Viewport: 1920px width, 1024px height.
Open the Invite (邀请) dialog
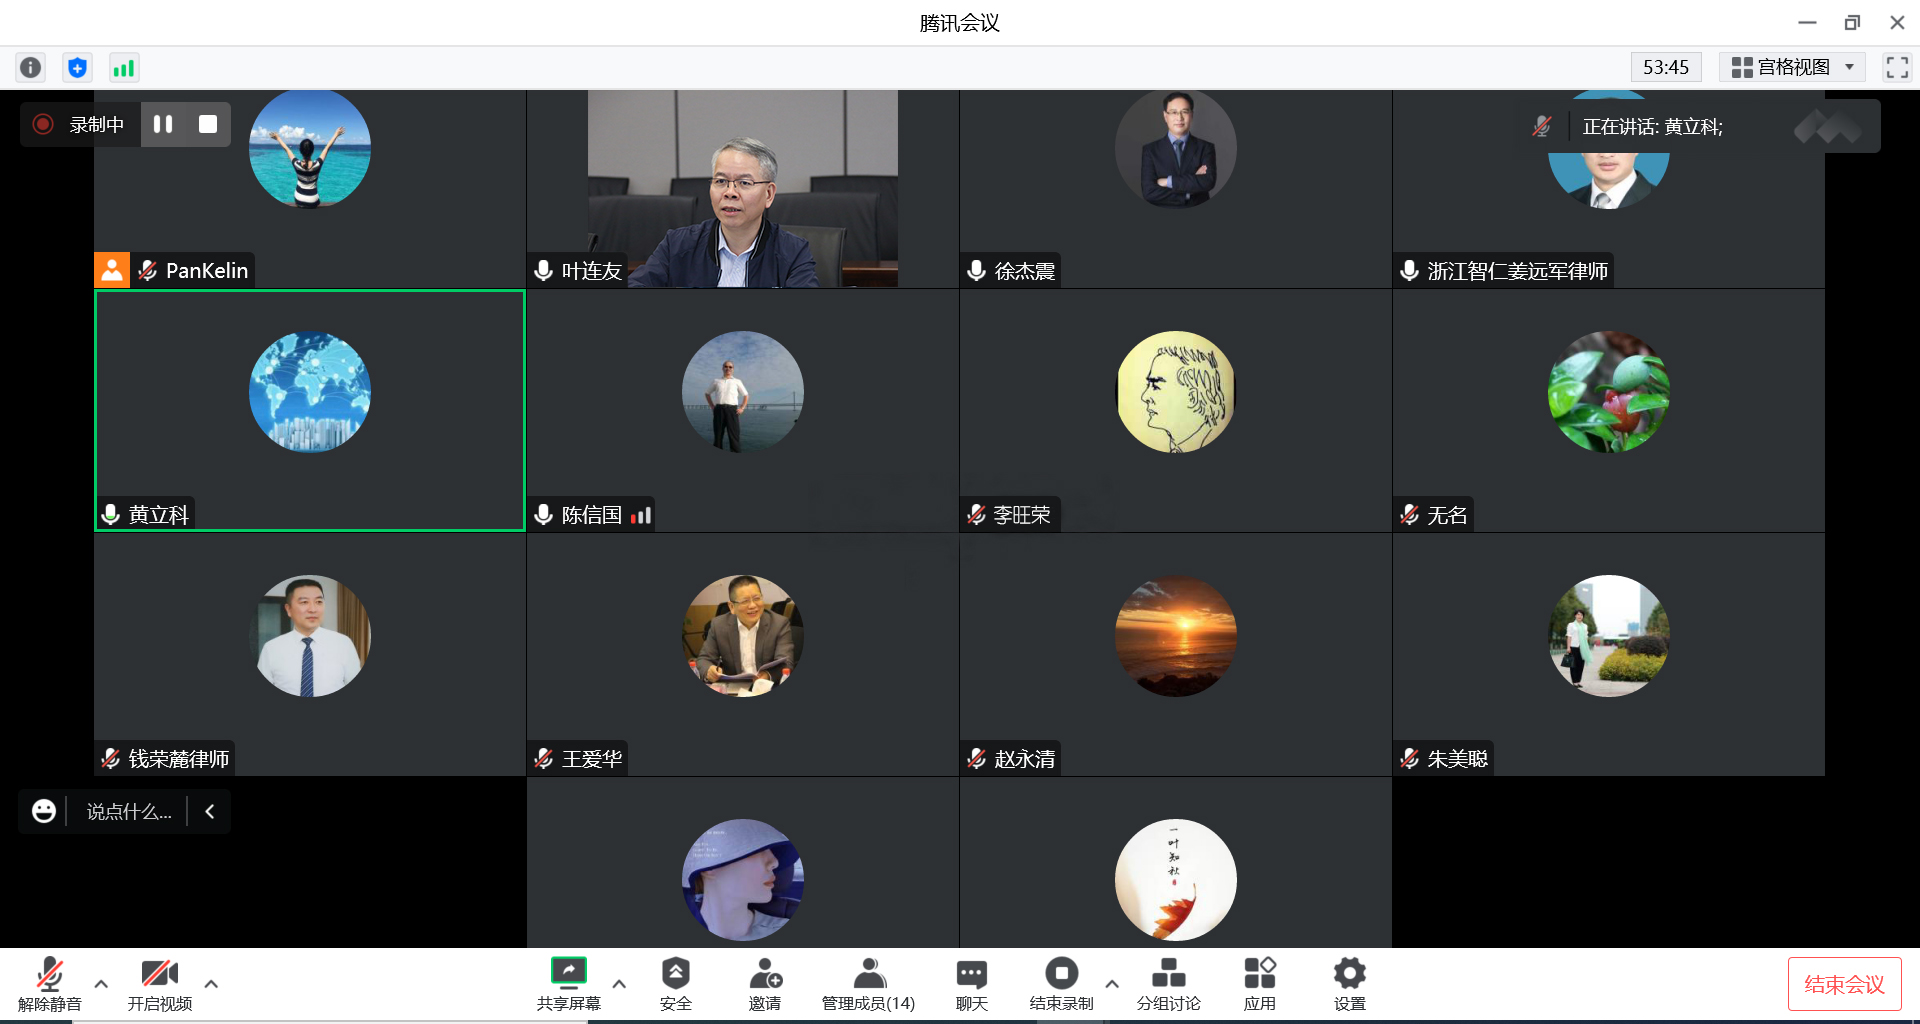point(765,983)
